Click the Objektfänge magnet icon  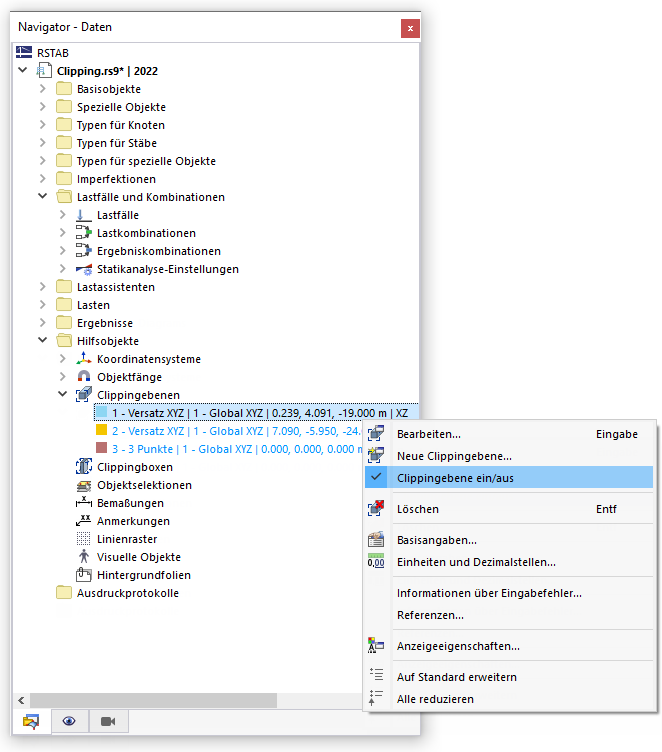84,377
